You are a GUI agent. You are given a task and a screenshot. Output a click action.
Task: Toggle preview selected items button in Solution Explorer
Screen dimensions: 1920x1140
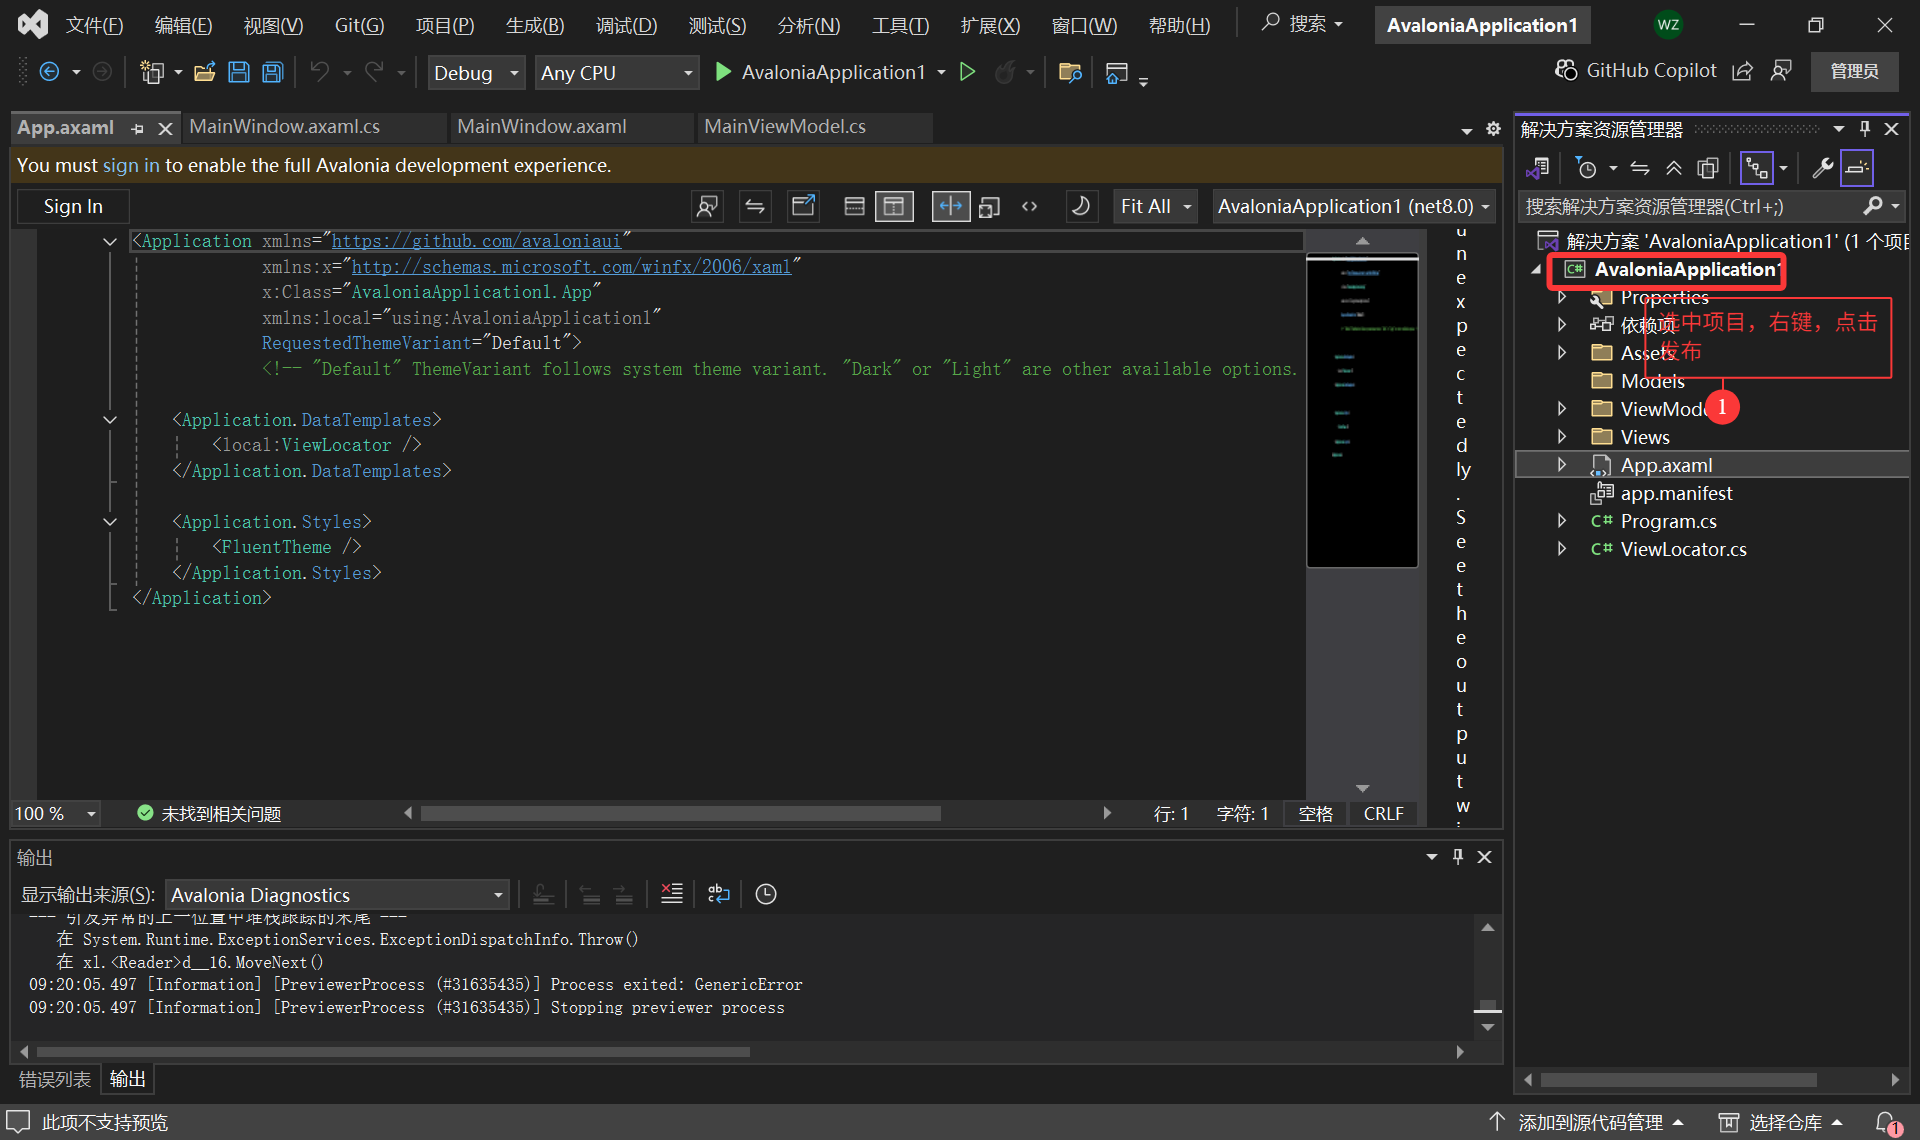point(1857,168)
